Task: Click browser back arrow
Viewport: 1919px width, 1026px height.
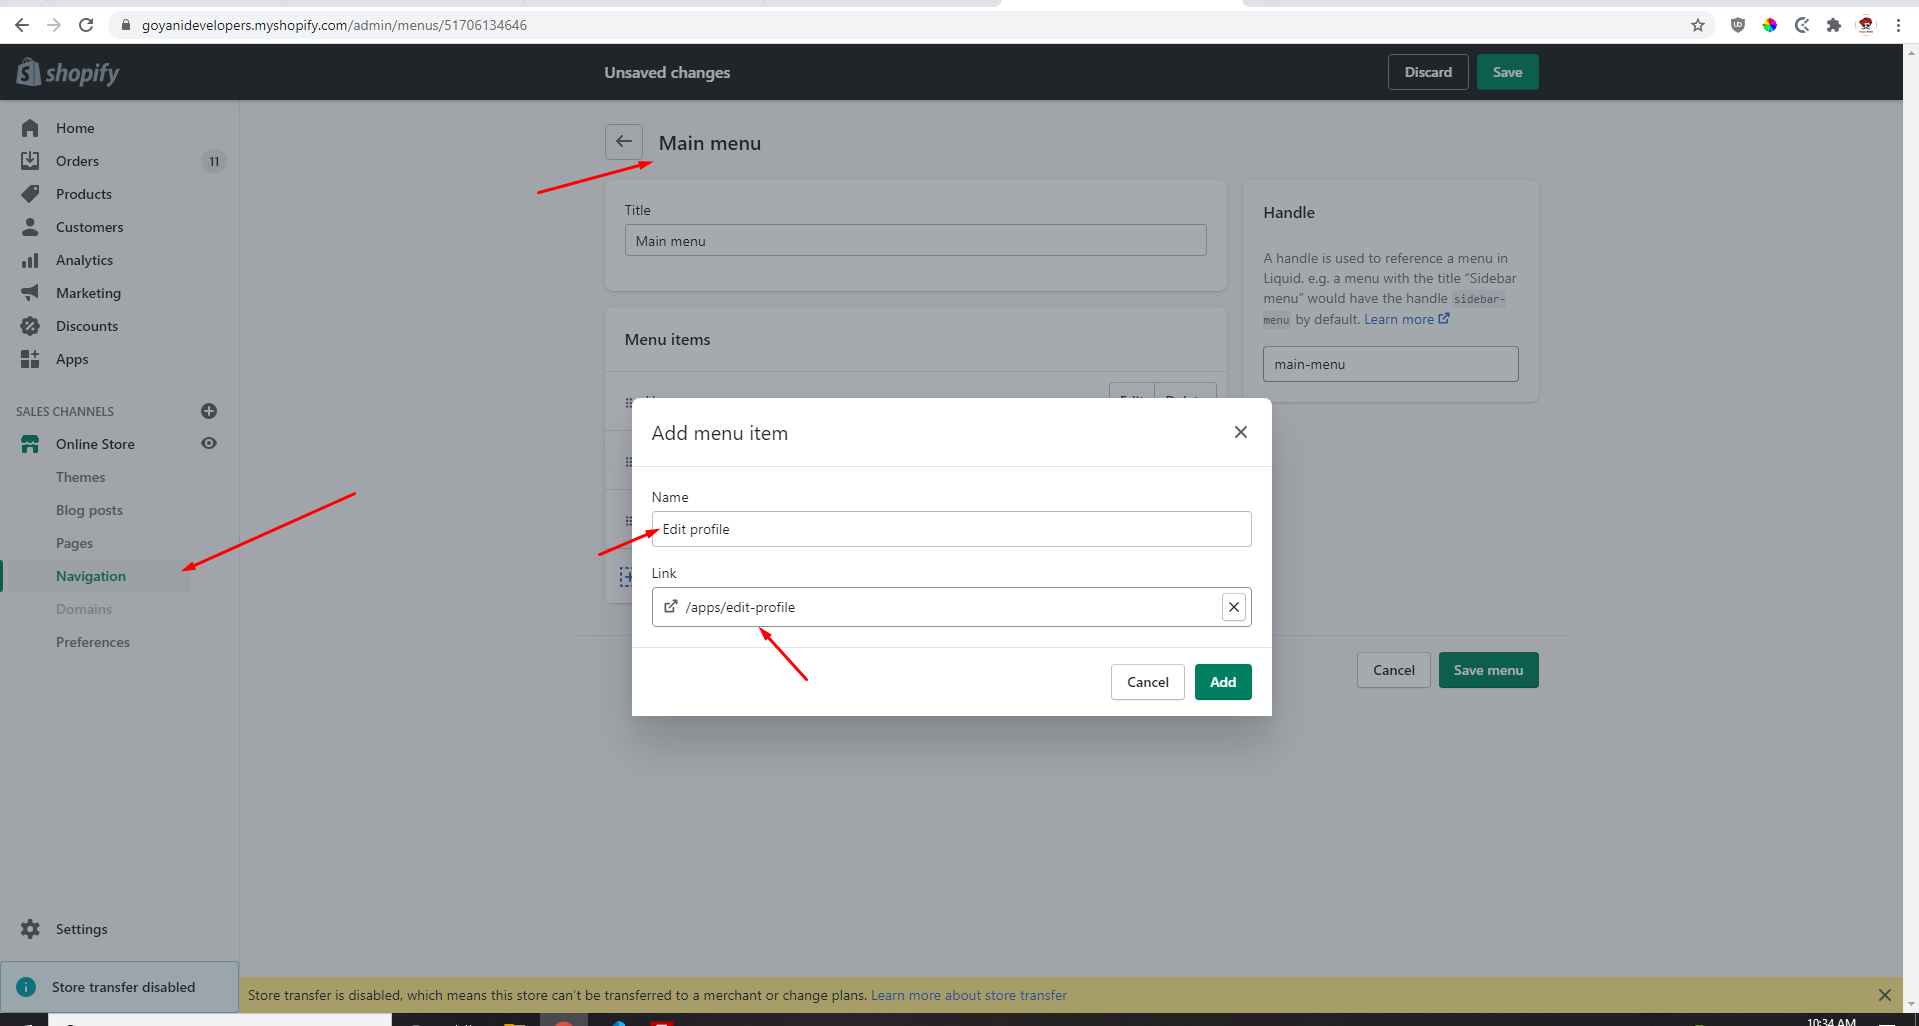Action: pyautogui.click(x=21, y=25)
